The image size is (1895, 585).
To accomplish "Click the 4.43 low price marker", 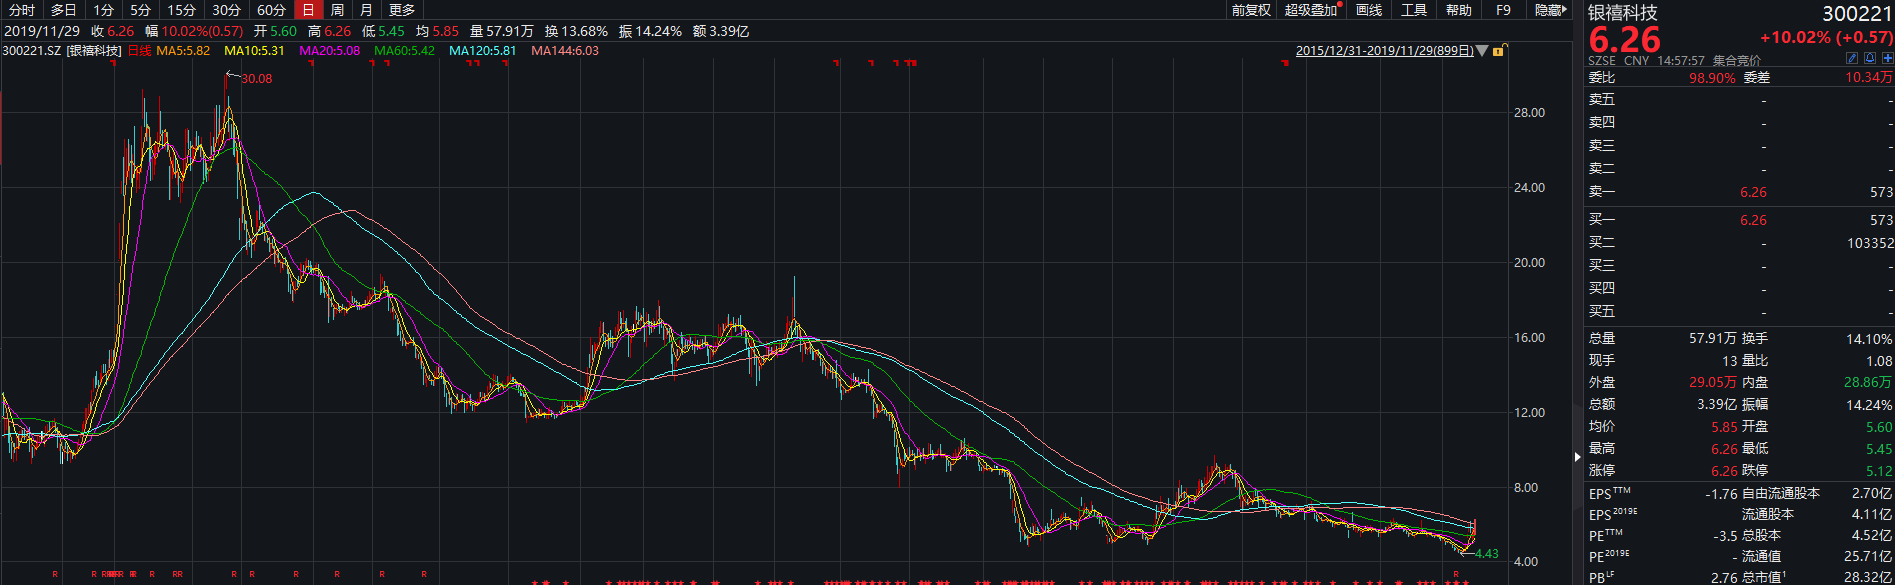I will coord(1486,553).
